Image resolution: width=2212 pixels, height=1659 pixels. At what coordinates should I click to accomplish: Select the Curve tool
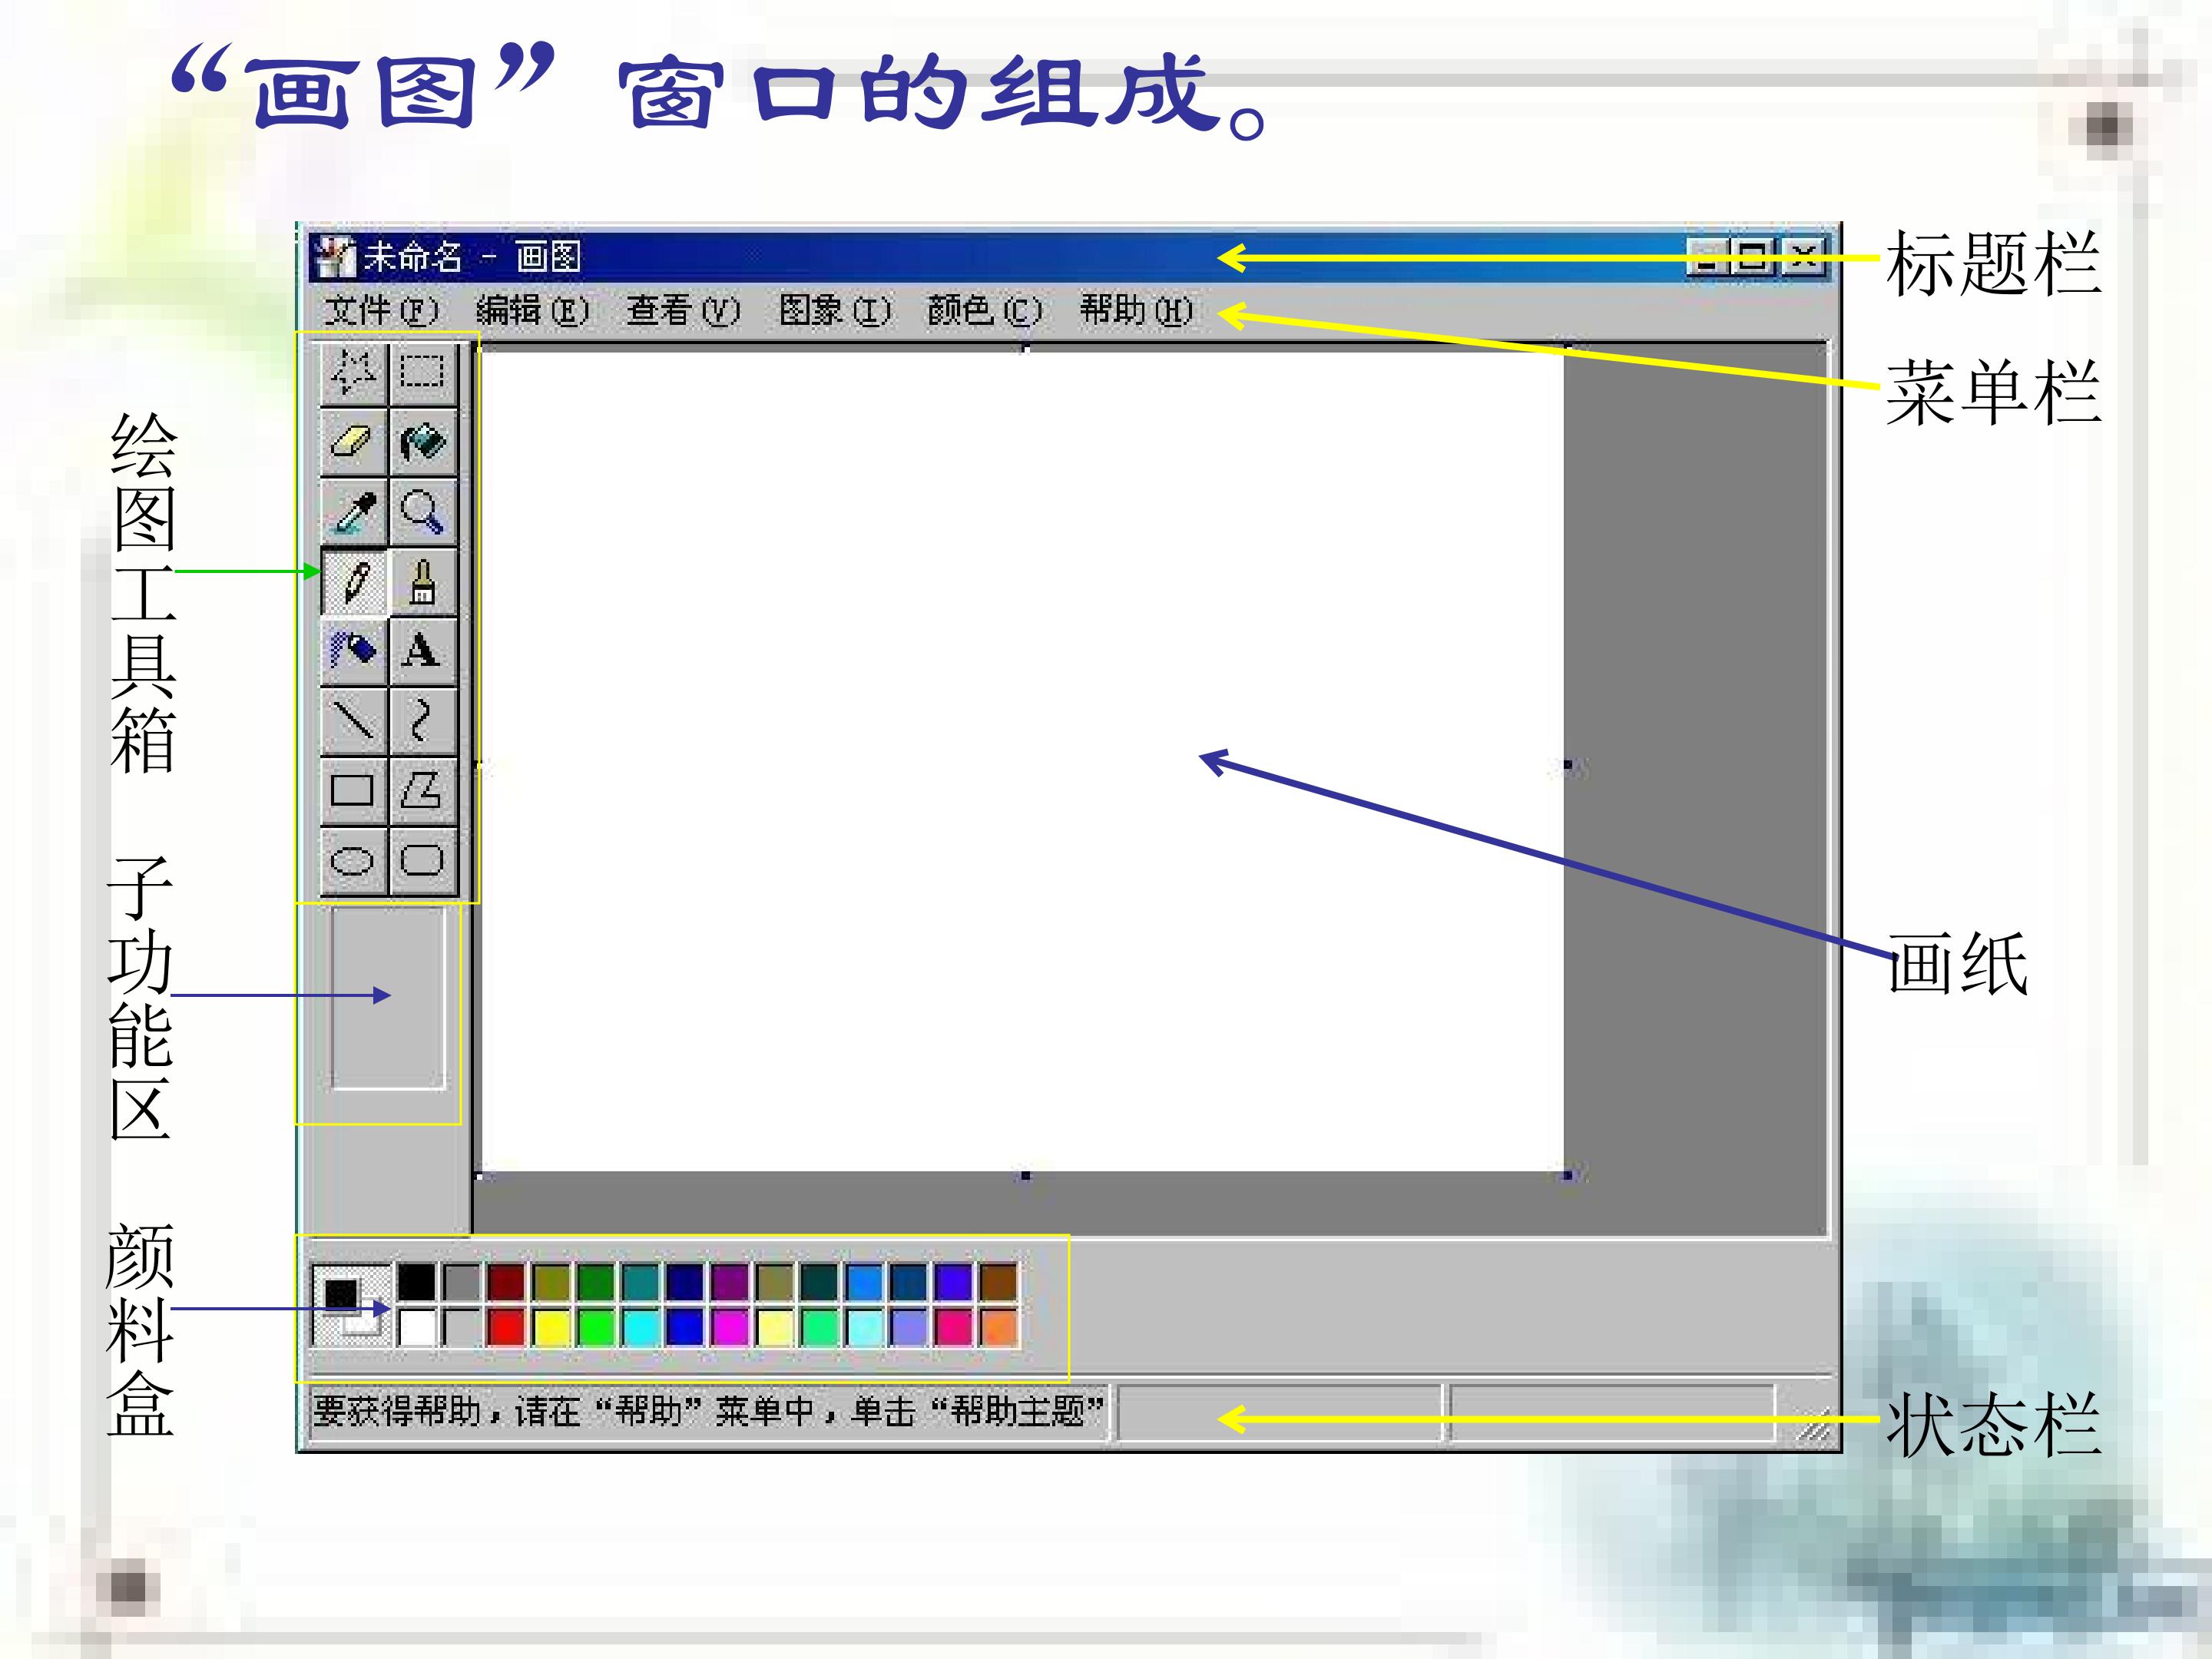(422, 721)
